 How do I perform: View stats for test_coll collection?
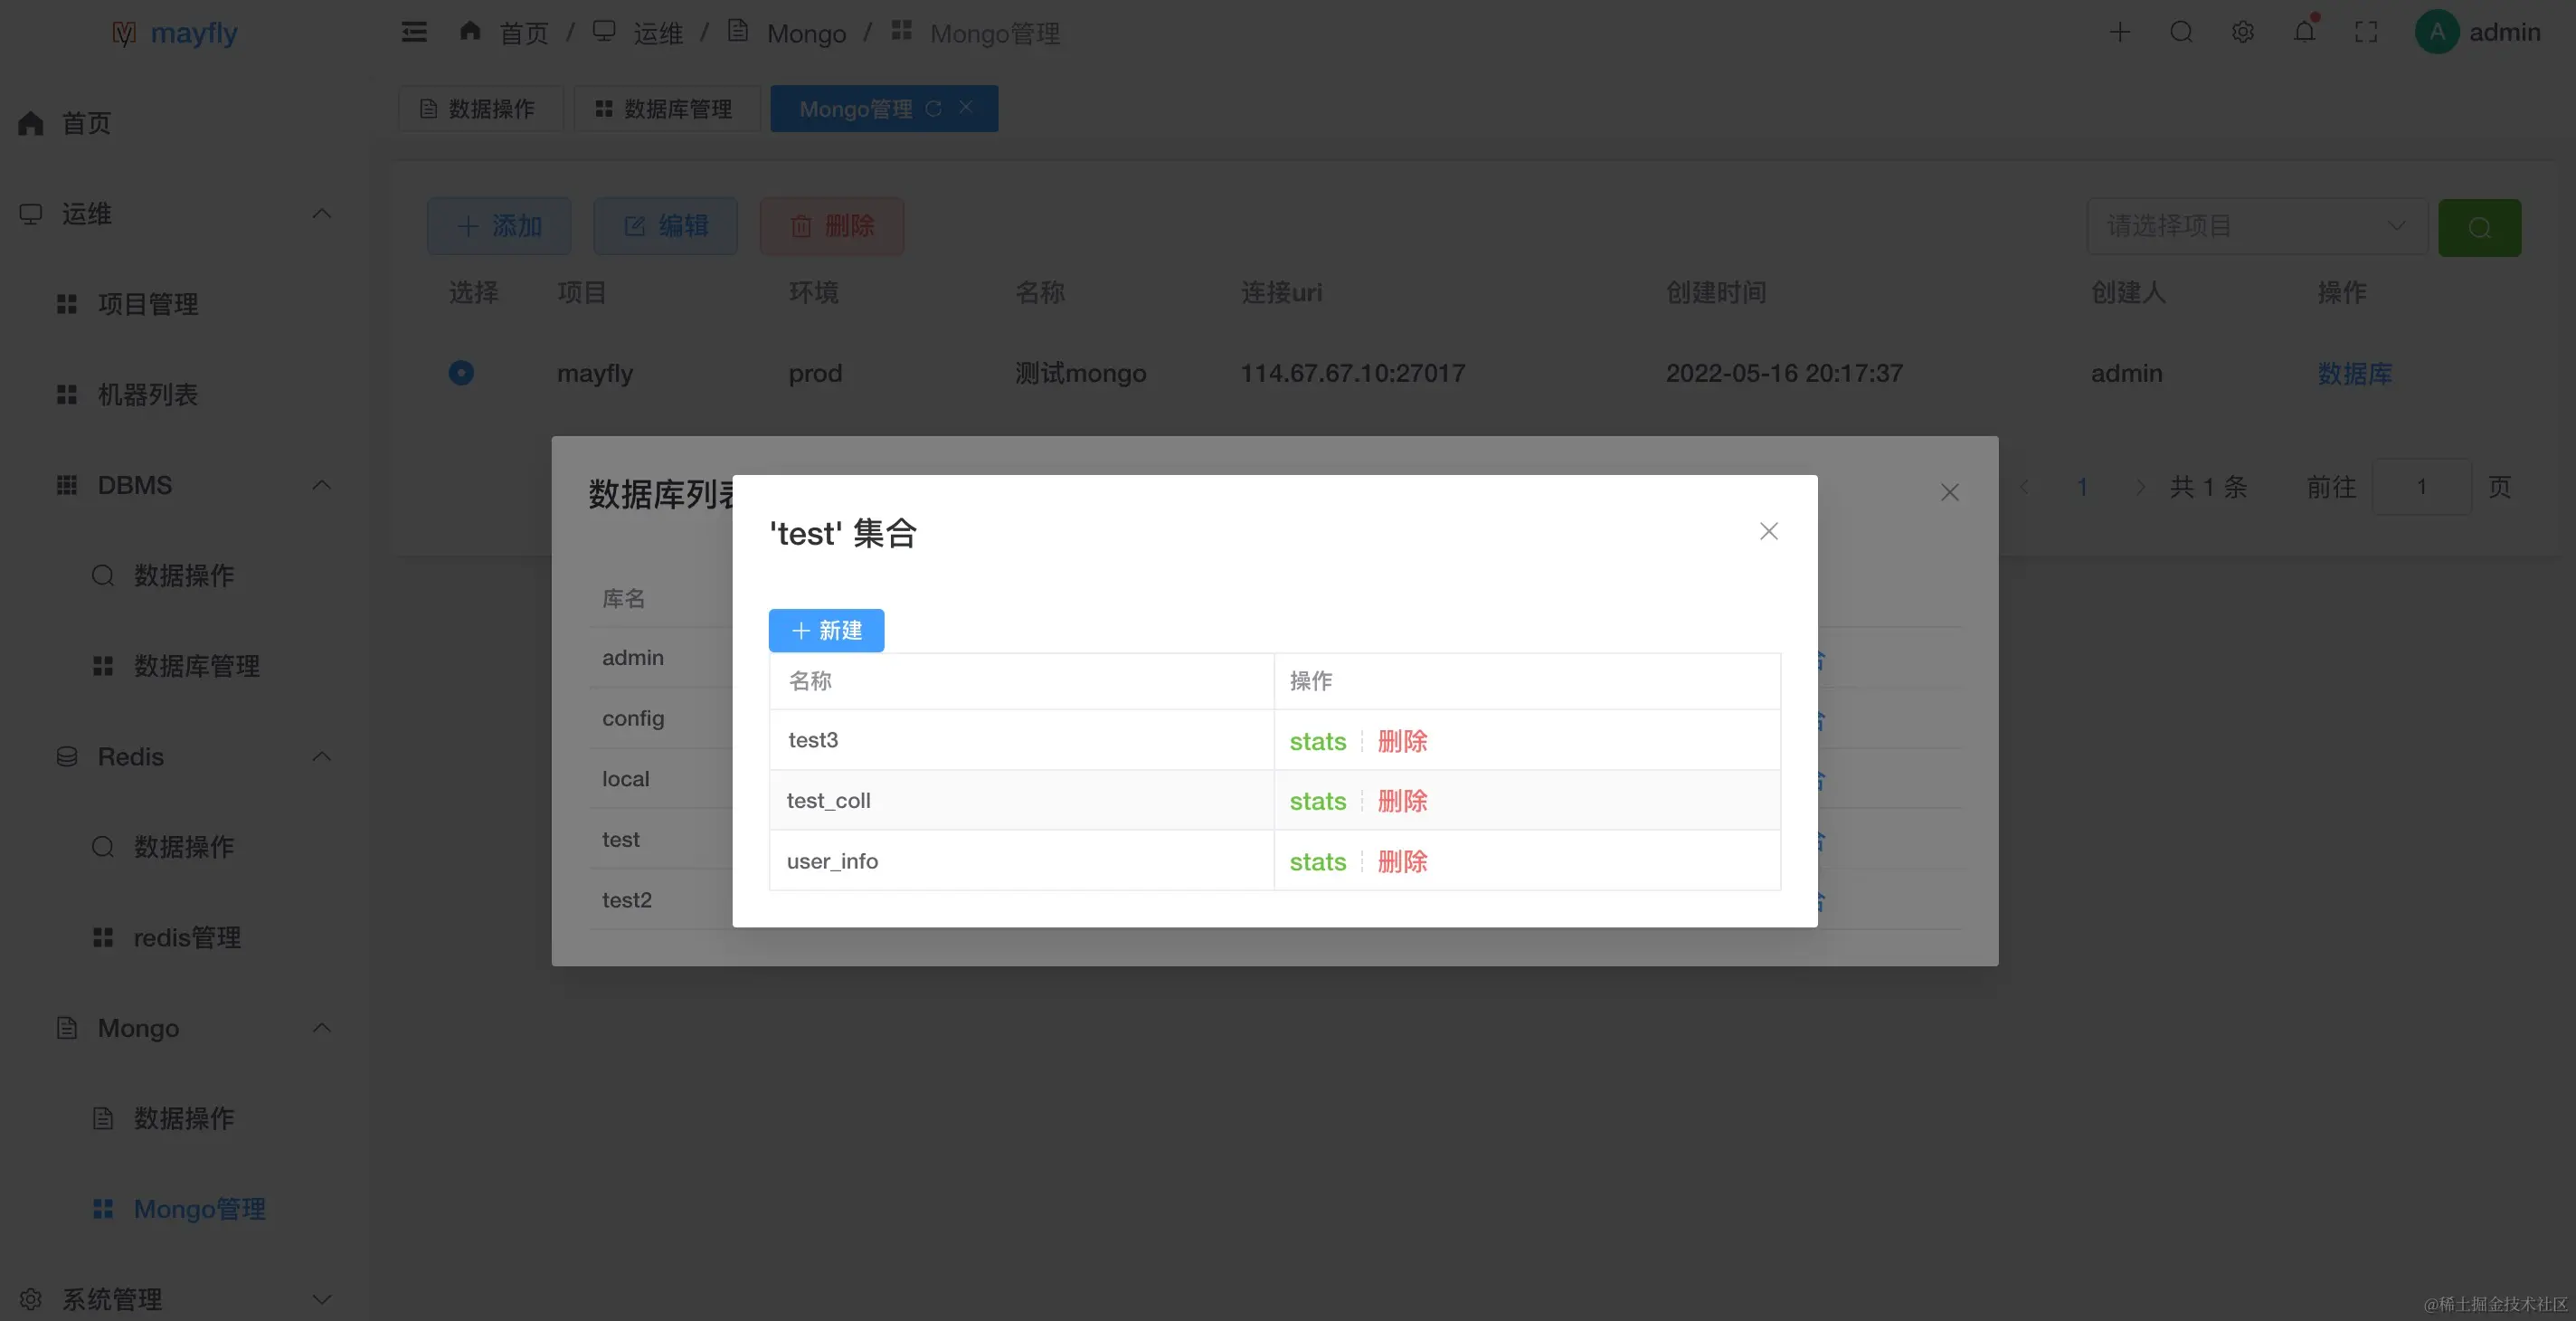coord(1317,801)
